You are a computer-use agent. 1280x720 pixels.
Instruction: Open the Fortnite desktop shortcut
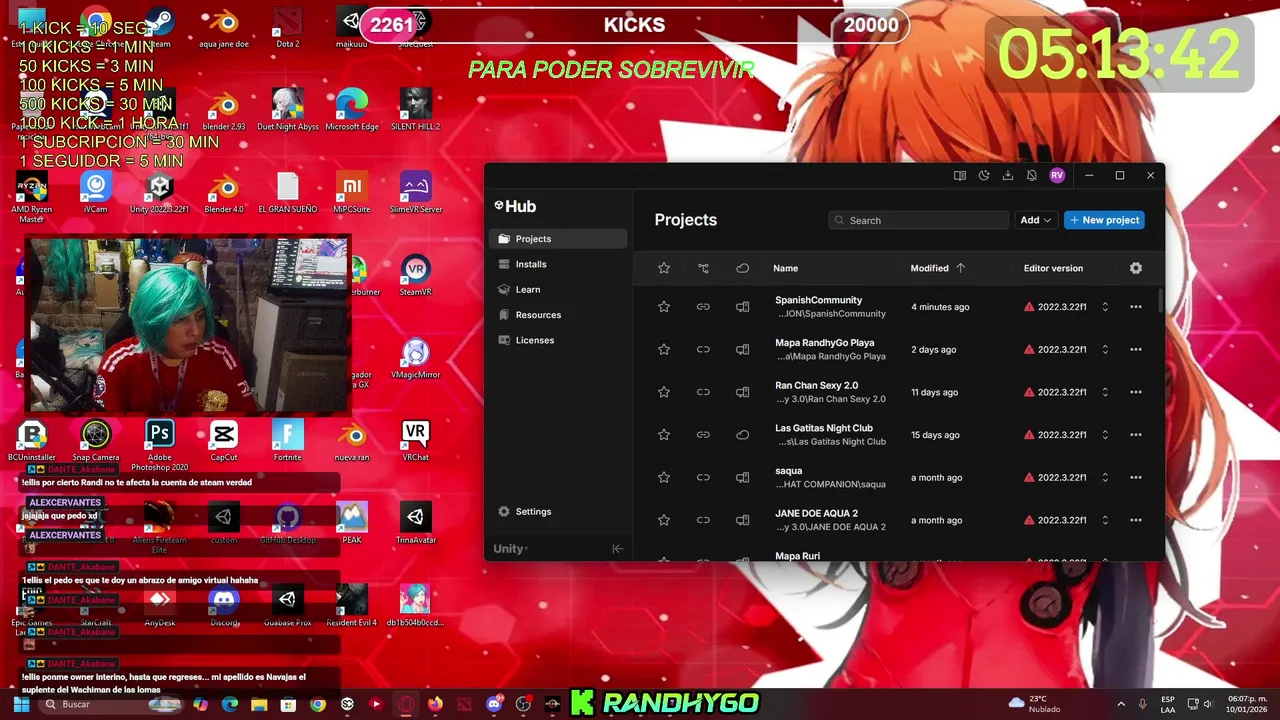point(288,441)
